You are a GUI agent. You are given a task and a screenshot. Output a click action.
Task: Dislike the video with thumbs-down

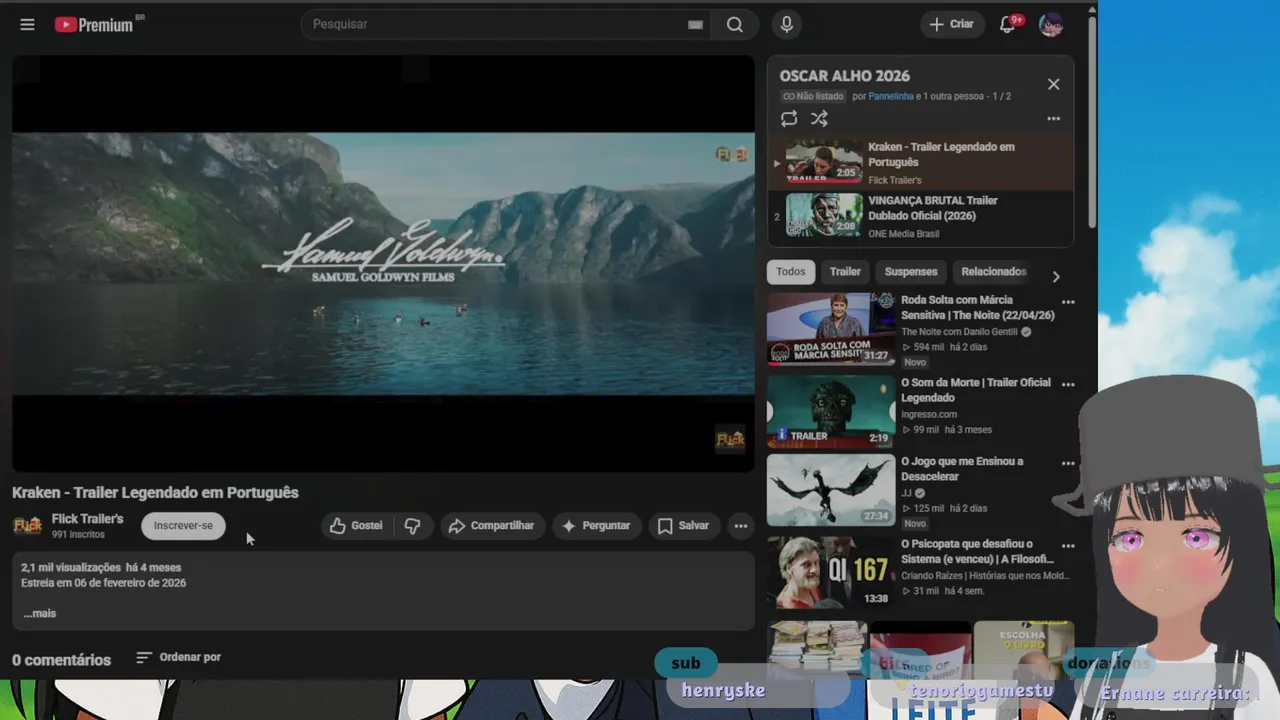(412, 526)
